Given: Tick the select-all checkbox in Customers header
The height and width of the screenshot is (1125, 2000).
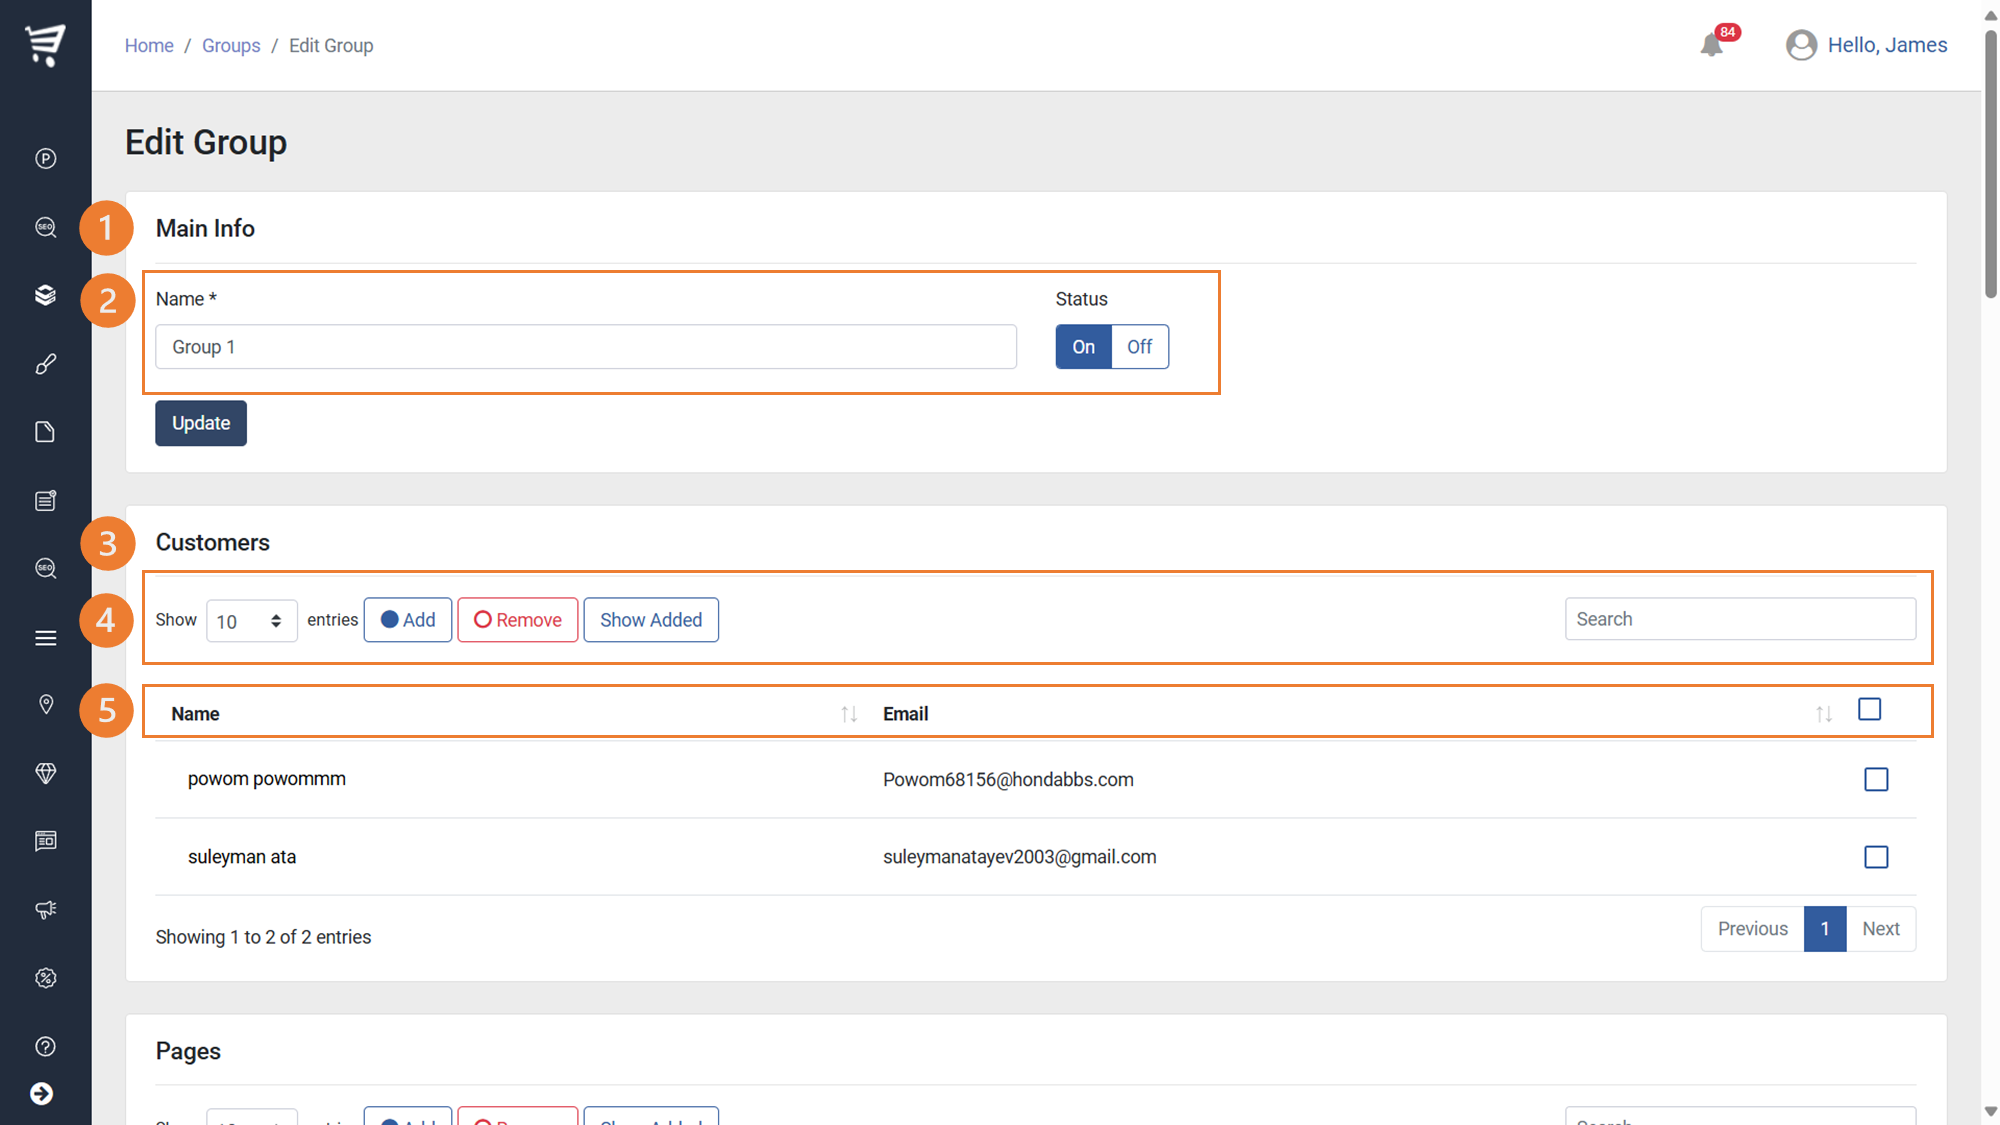Looking at the screenshot, I should click(x=1869, y=710).
